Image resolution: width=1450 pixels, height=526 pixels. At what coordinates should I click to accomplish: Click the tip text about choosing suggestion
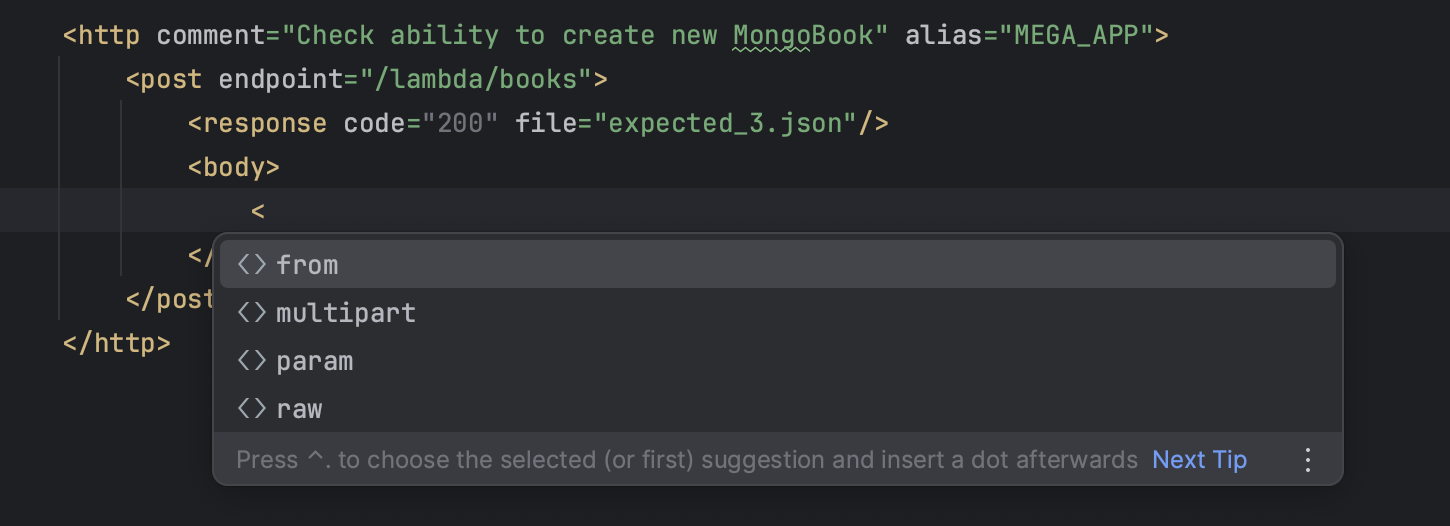687,460
